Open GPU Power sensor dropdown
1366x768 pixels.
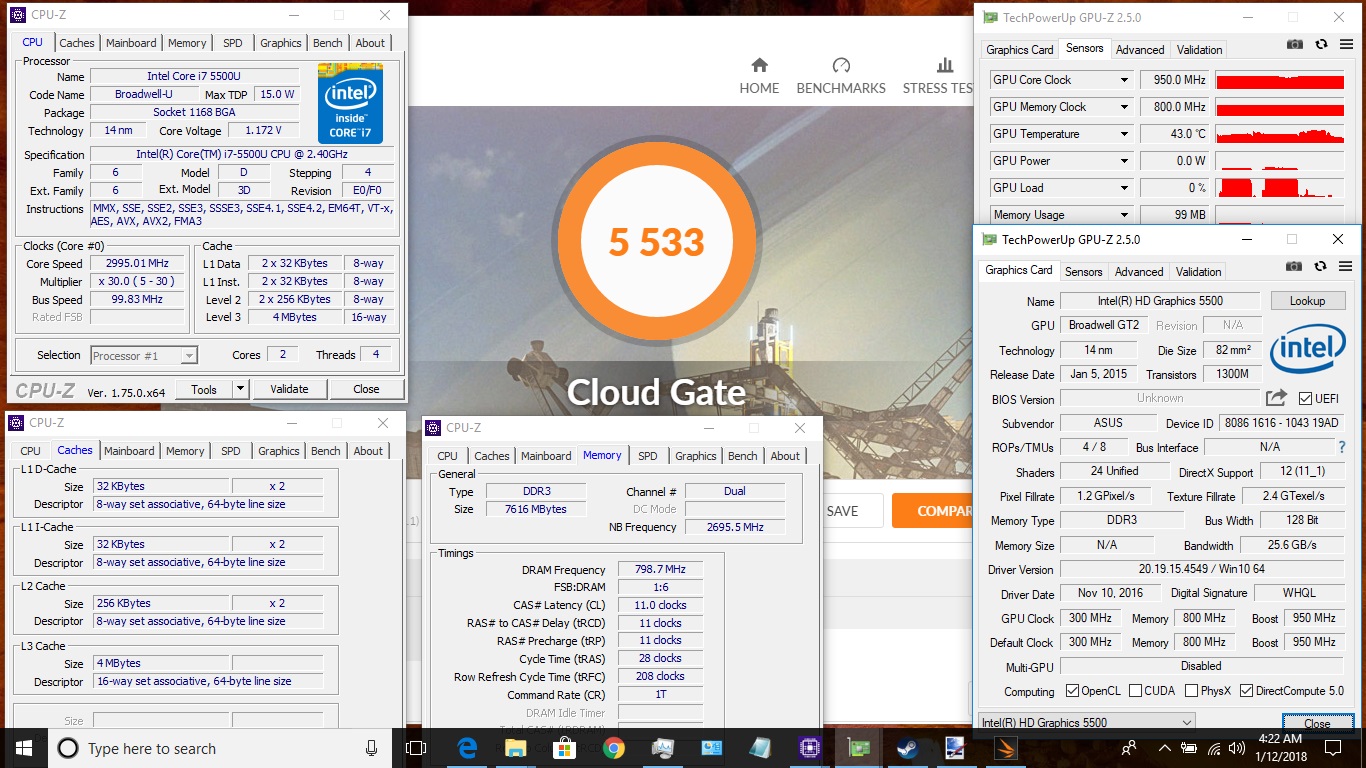coord(1124,161)
